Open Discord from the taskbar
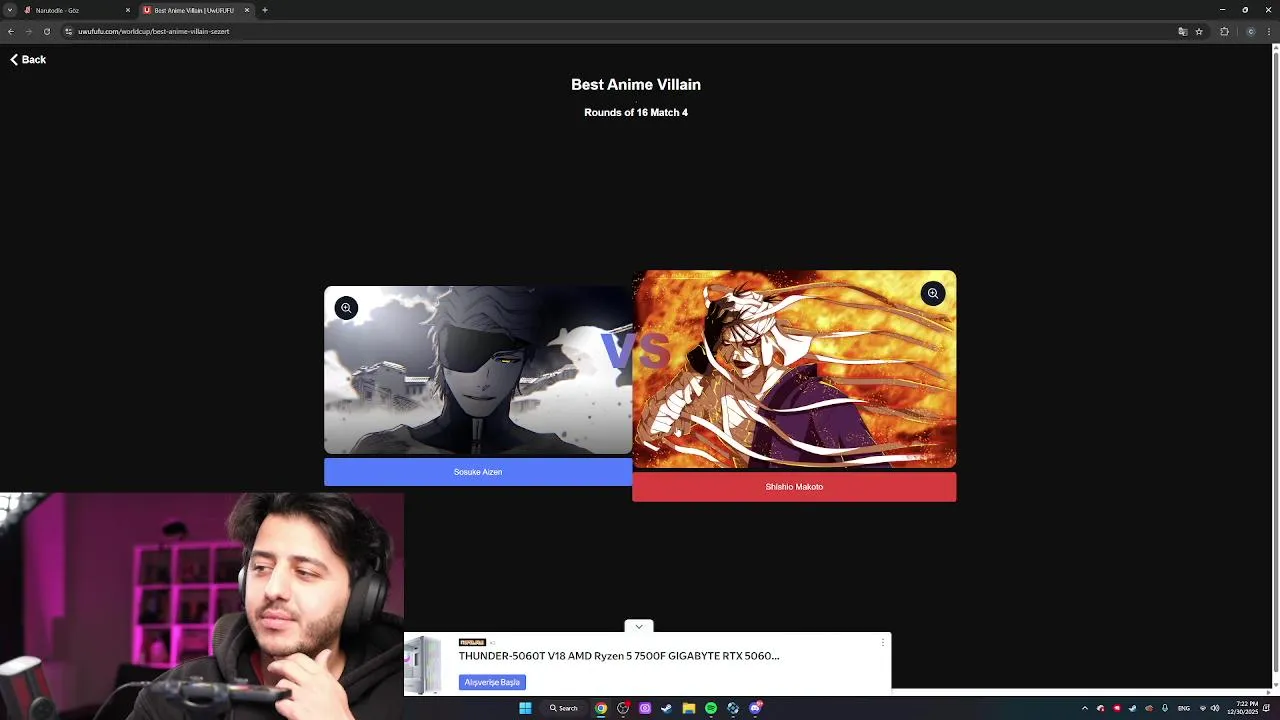The image size is (1280, 720). coord(755,708)
